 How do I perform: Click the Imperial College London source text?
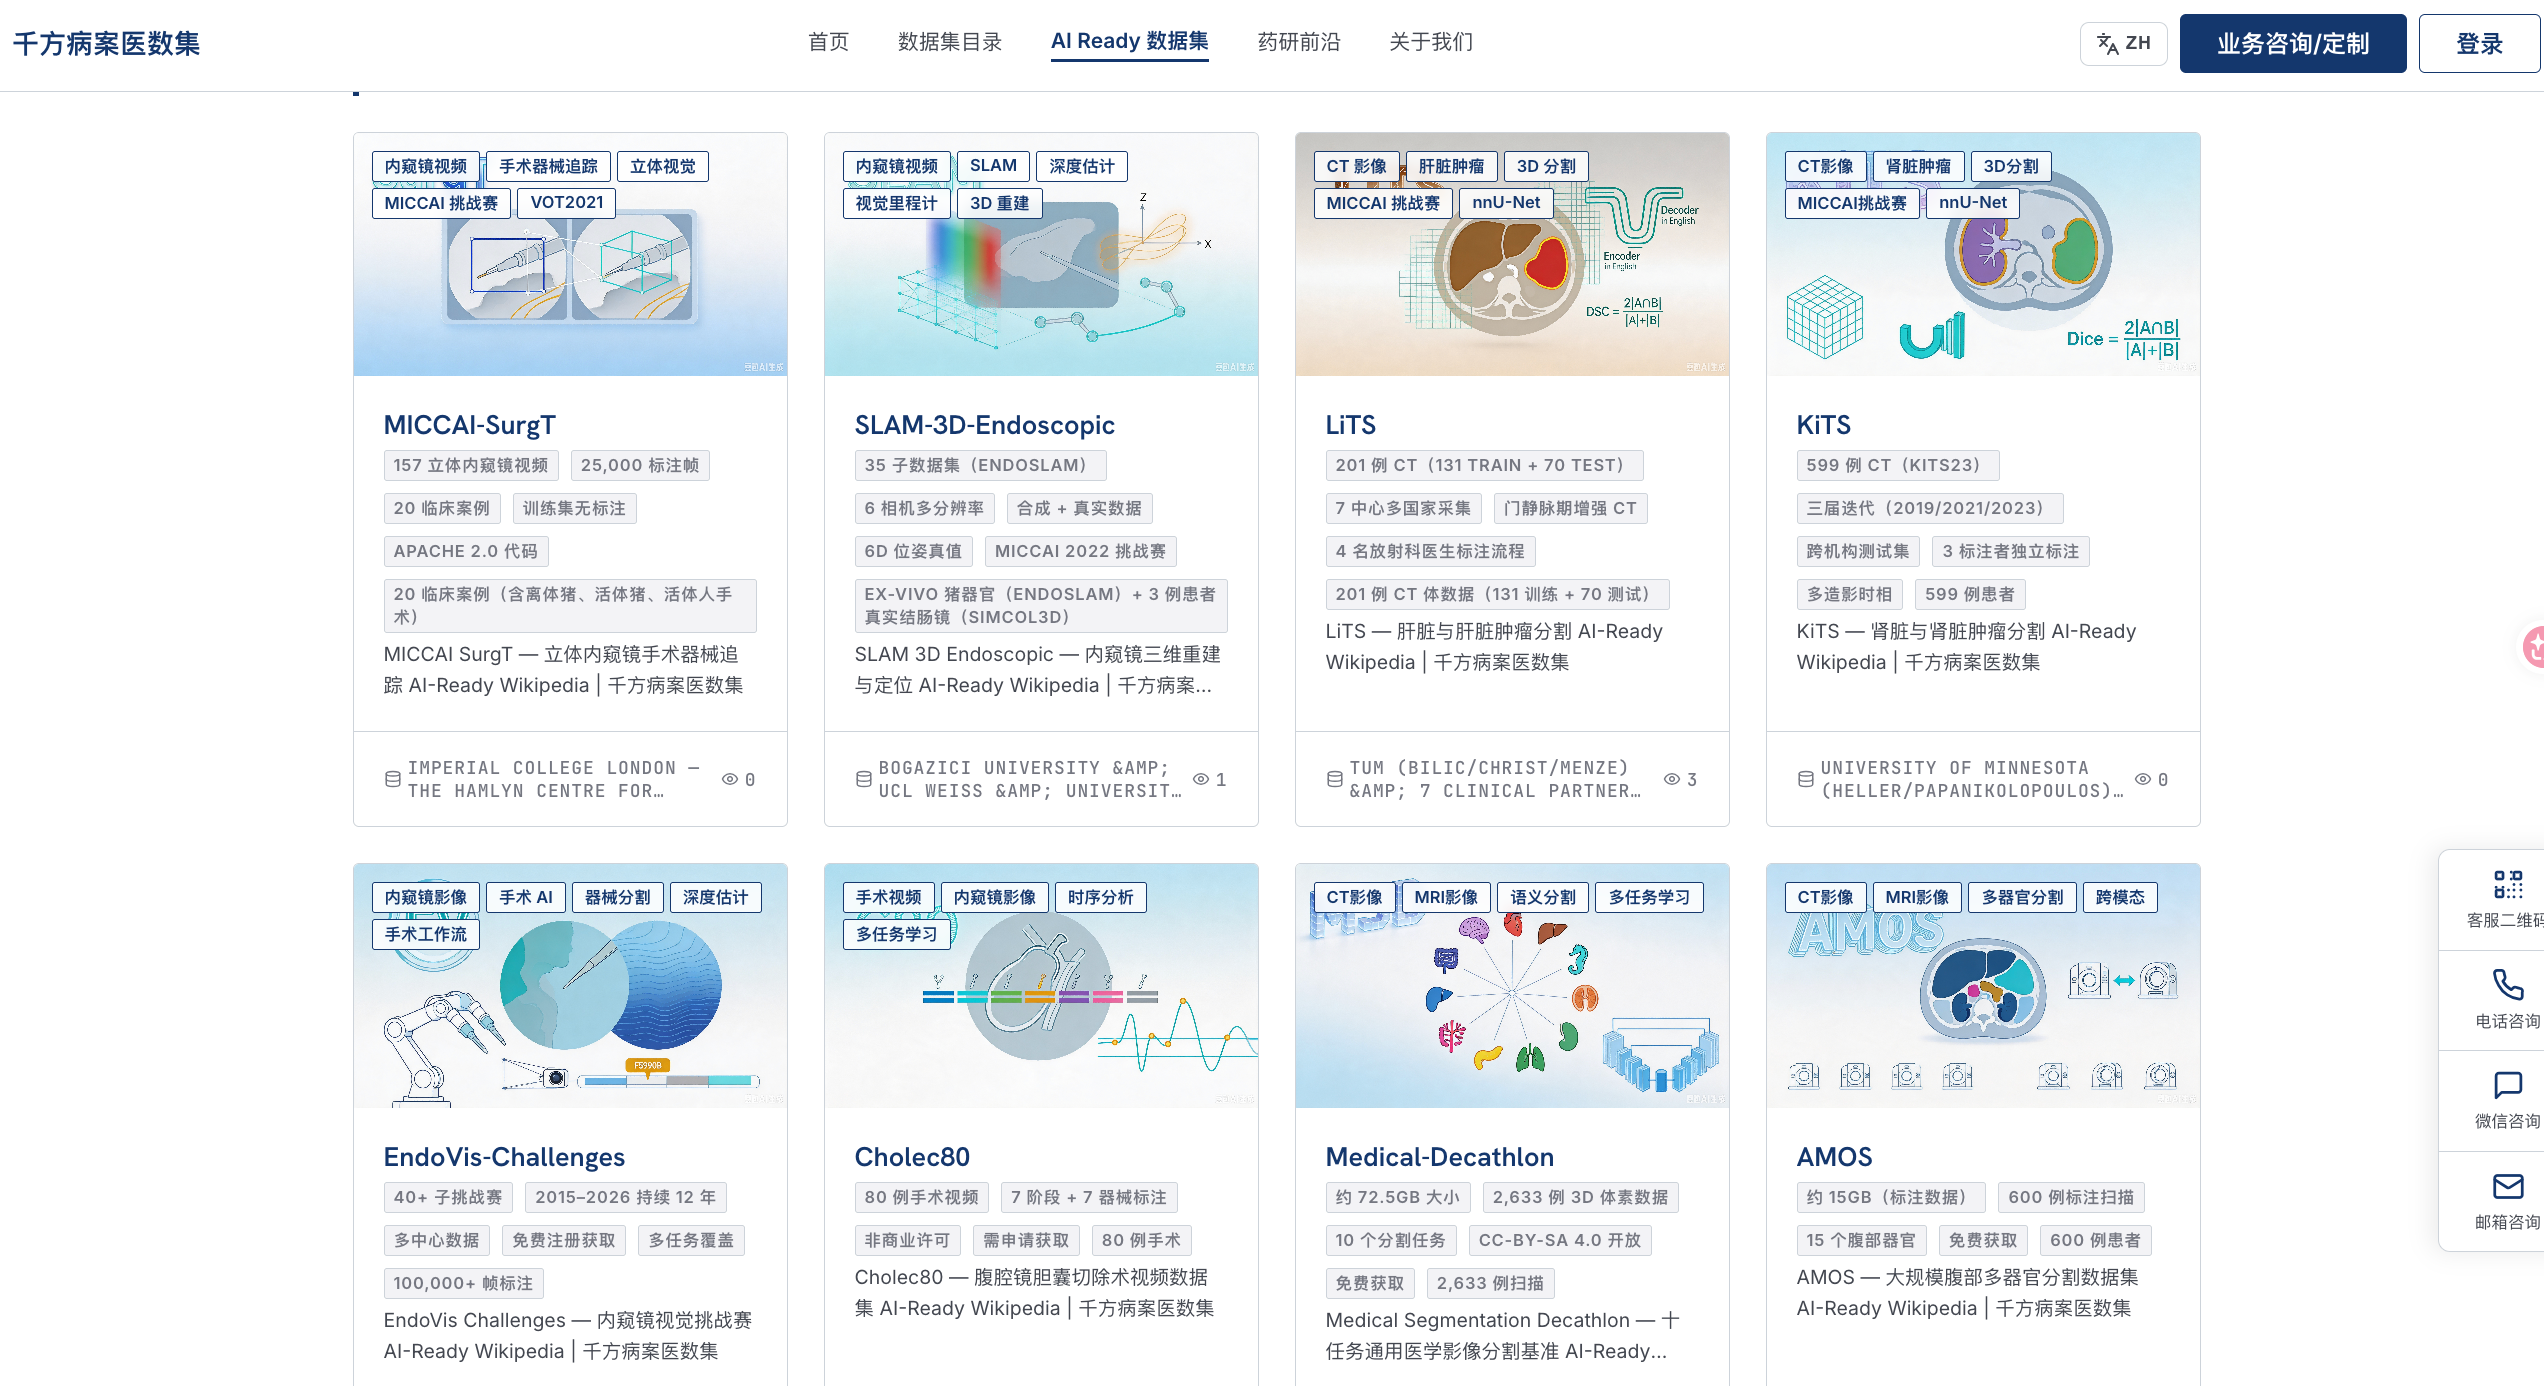pos(554,779)
